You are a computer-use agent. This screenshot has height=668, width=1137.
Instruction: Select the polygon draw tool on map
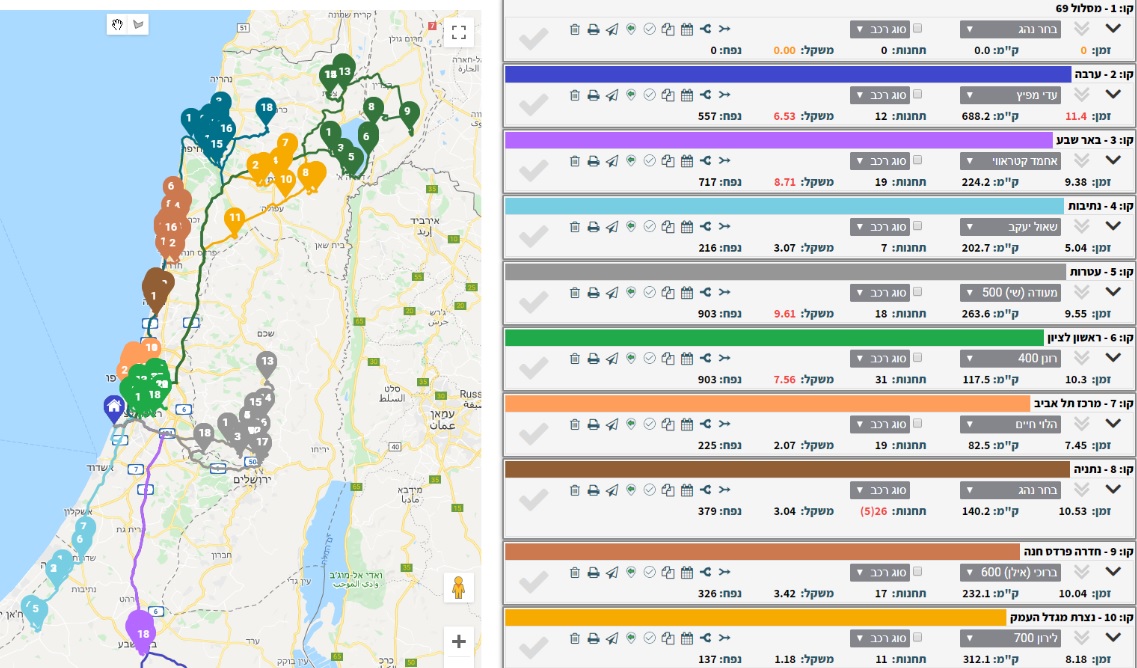(x=138, y=24)
